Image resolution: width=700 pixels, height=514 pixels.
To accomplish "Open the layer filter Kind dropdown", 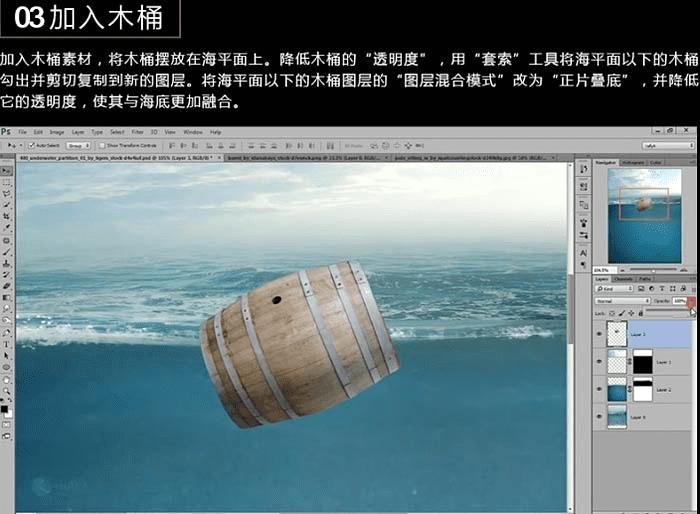I will 615,288.
